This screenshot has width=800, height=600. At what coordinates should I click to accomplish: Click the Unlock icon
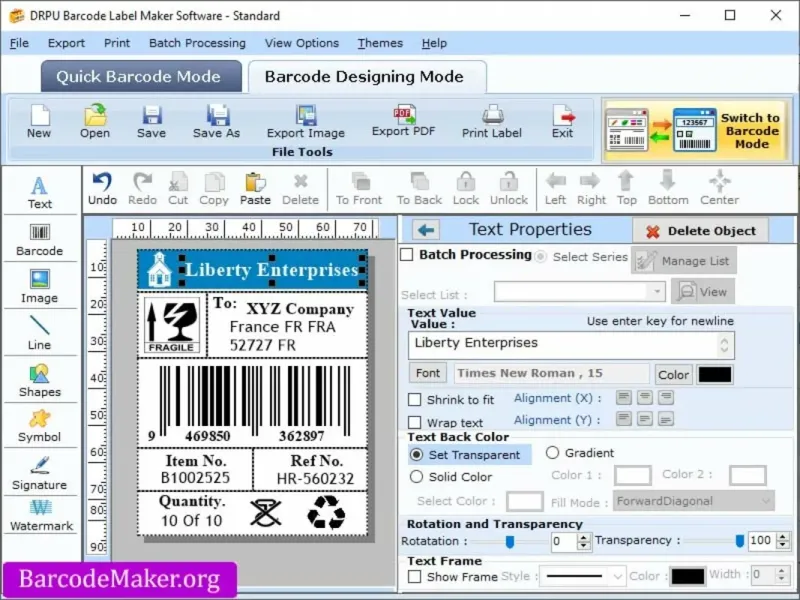tap(509, 189)
